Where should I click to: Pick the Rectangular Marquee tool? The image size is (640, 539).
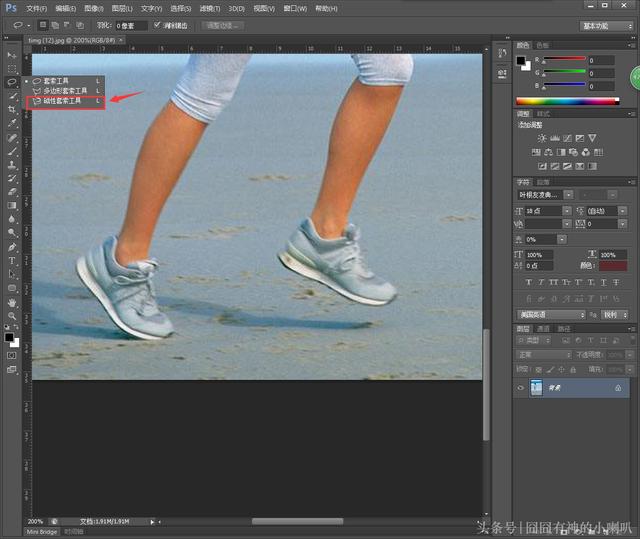tap(12, 68)
